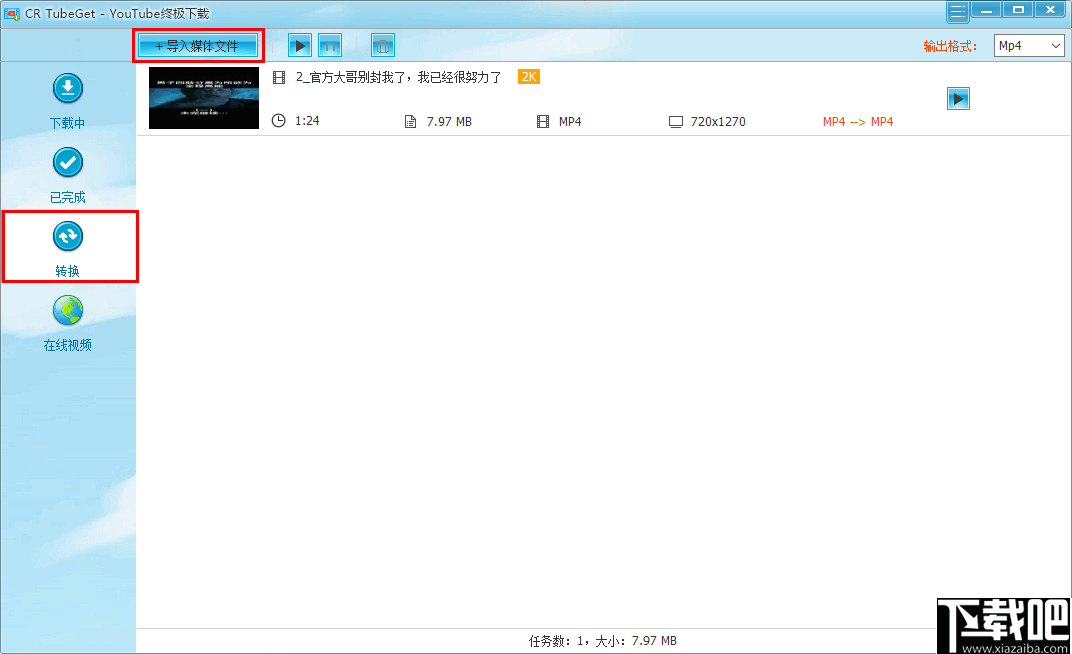Click the MP4 format label in the row
Viewport: 1072px width, 654px height.
pyautogui.click(x=570, y=122)
